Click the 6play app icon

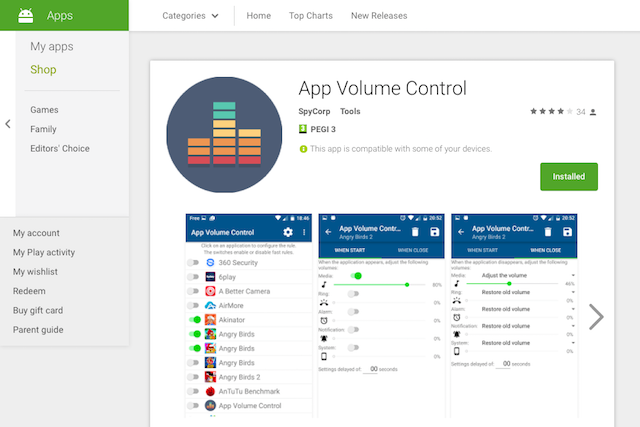210,277
